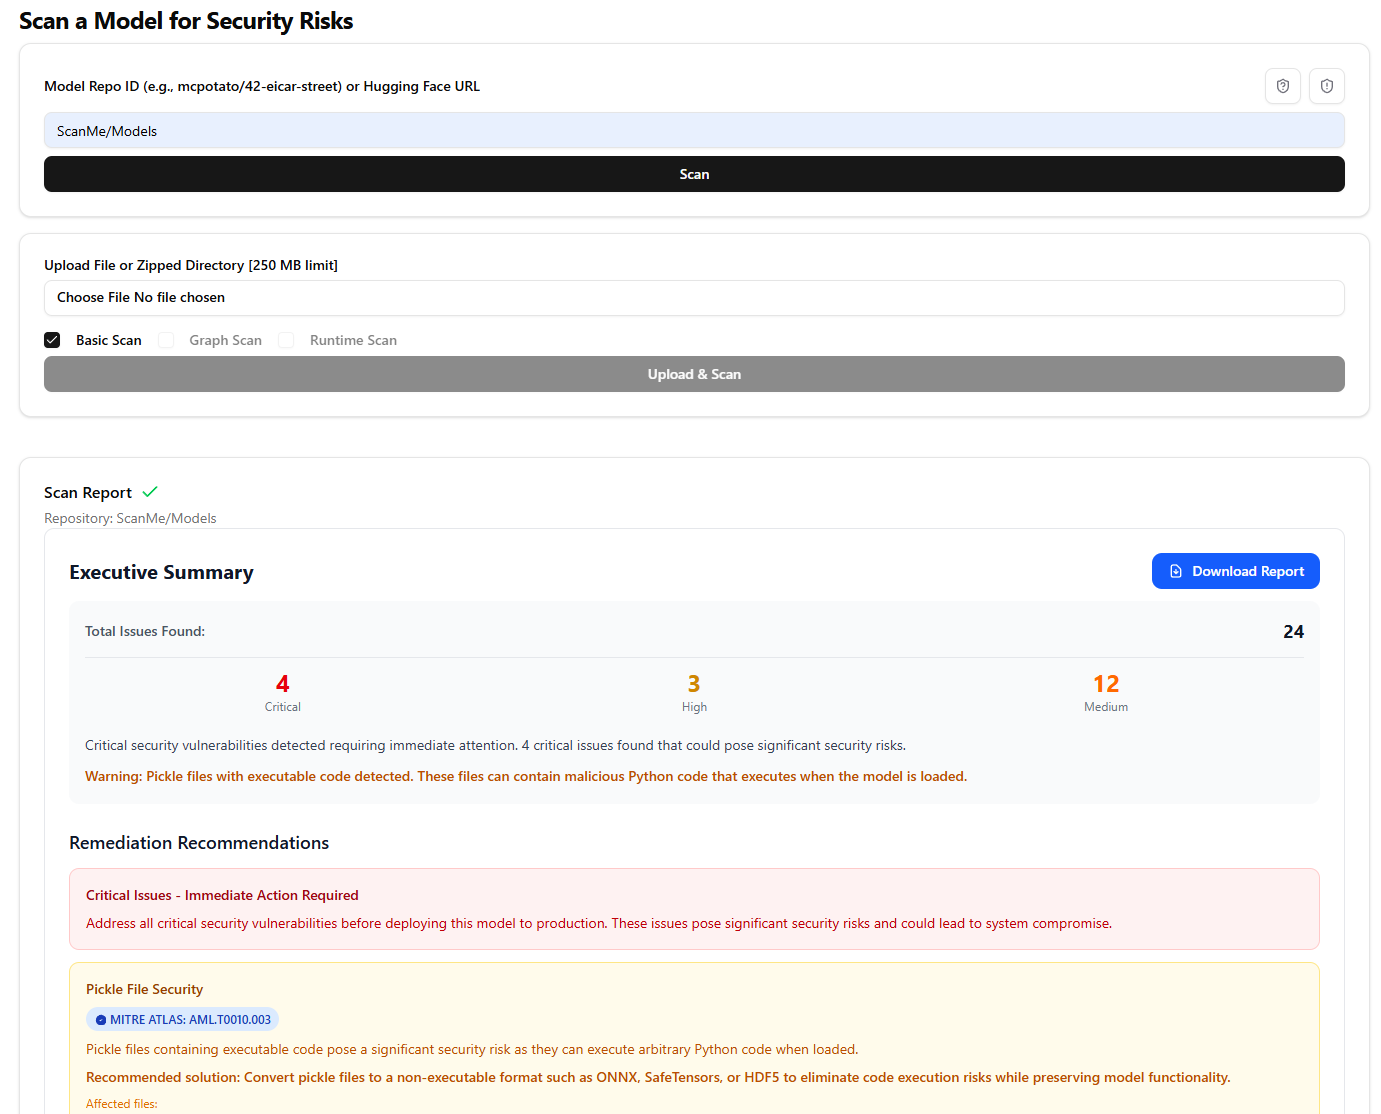Click the Pickle File Security card heading
This screenshot has height=1114, width=1381.
point(144,989)
